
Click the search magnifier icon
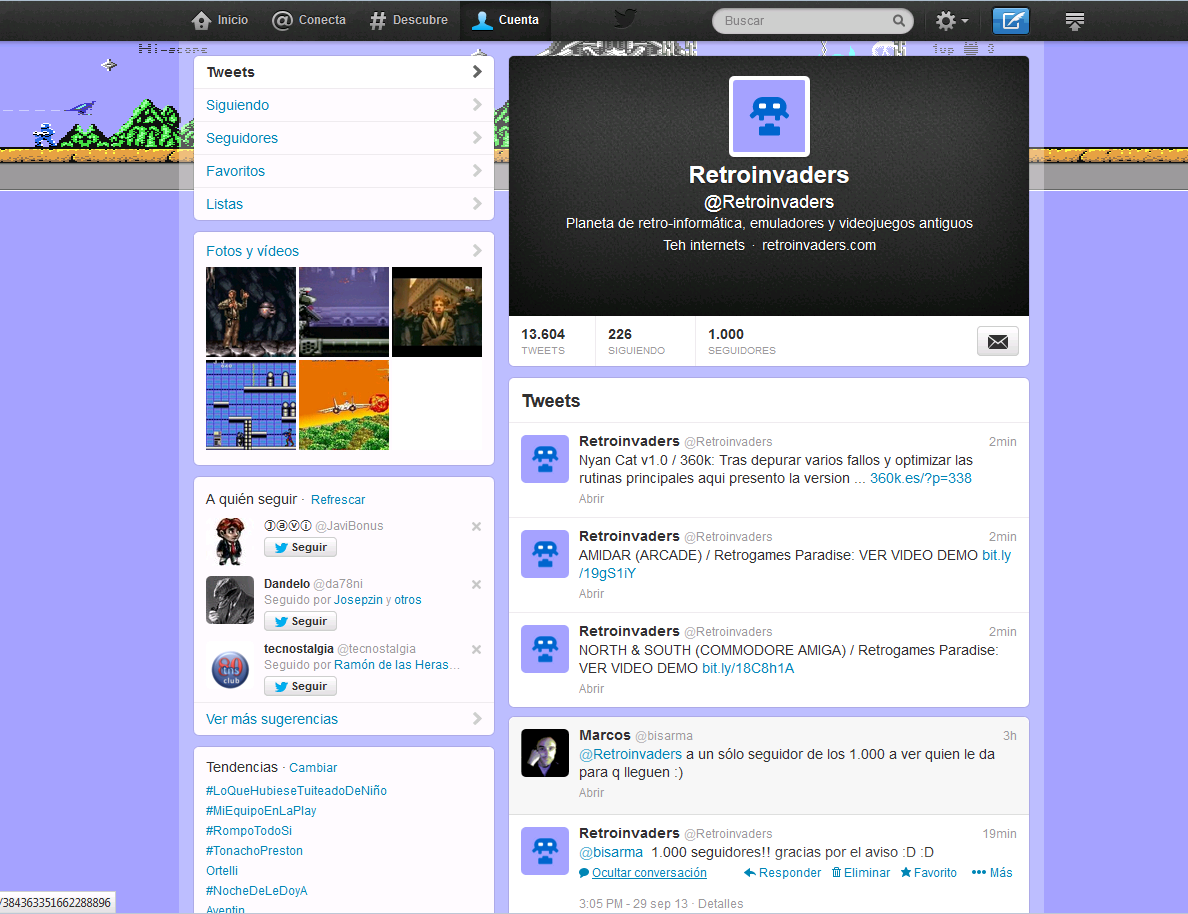pos(899,20)
